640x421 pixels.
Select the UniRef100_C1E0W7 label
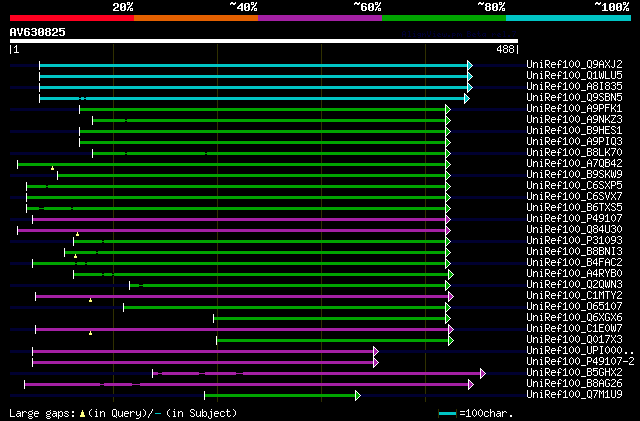tap(574, 329)
